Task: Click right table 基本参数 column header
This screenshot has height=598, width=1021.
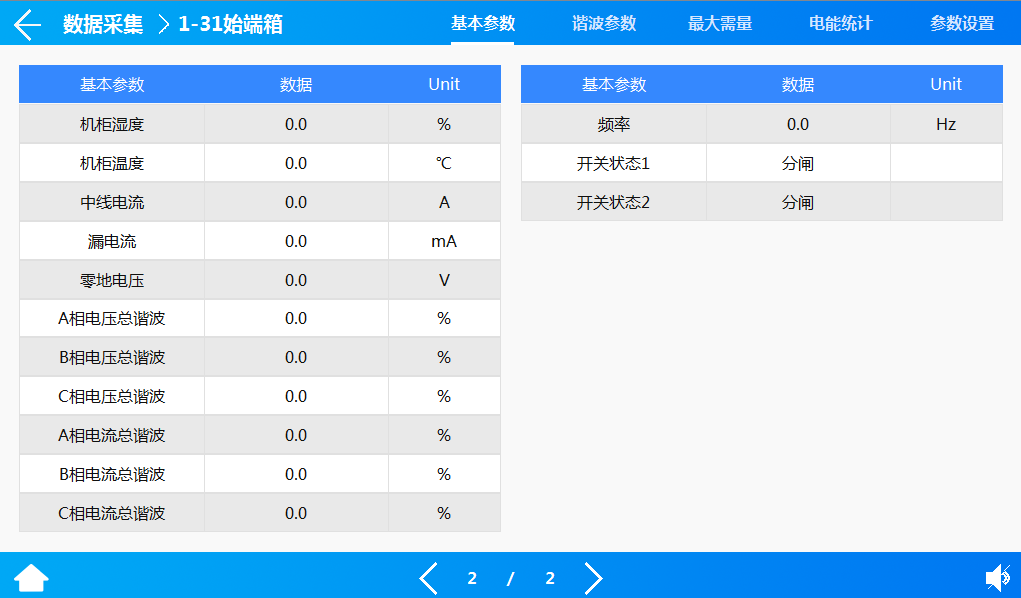Action: [x=613, y=85]
